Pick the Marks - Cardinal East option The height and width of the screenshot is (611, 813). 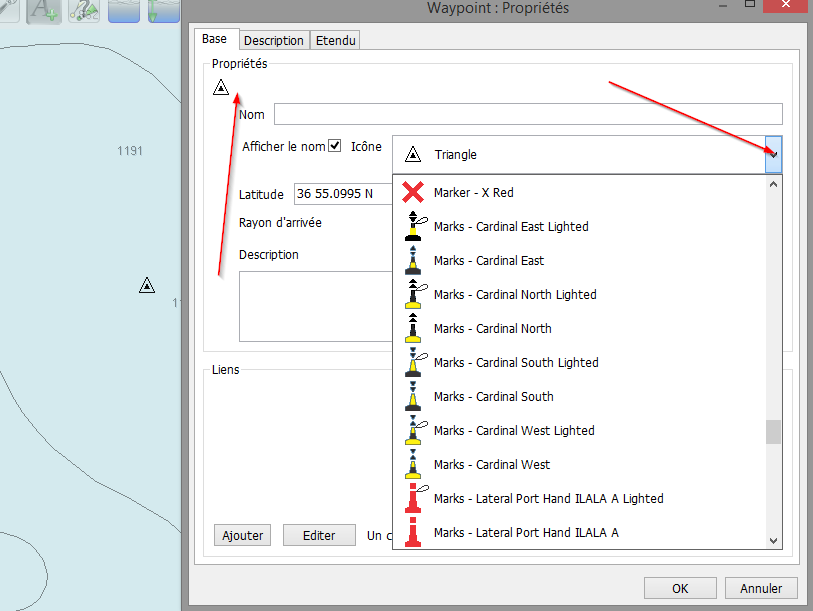[488, 261]
